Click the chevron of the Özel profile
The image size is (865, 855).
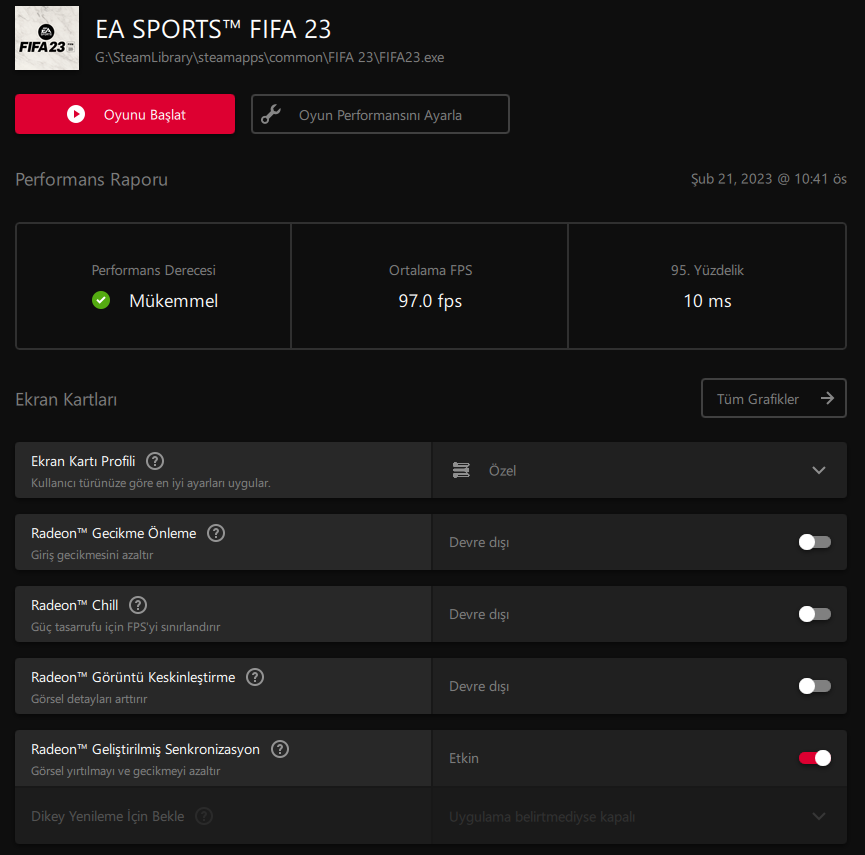coord(819,471)
